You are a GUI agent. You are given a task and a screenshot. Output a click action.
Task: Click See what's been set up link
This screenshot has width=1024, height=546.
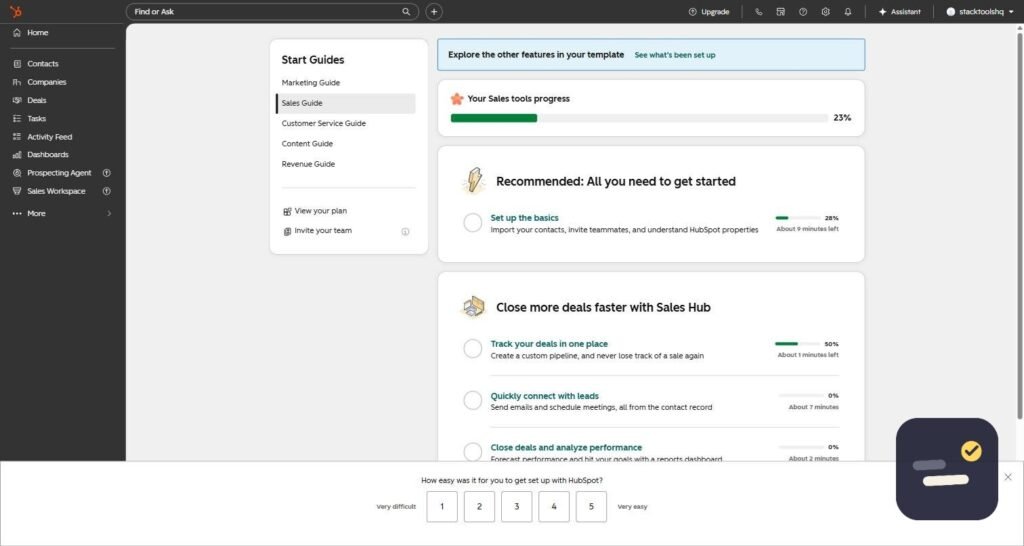[x=675, y=56]
